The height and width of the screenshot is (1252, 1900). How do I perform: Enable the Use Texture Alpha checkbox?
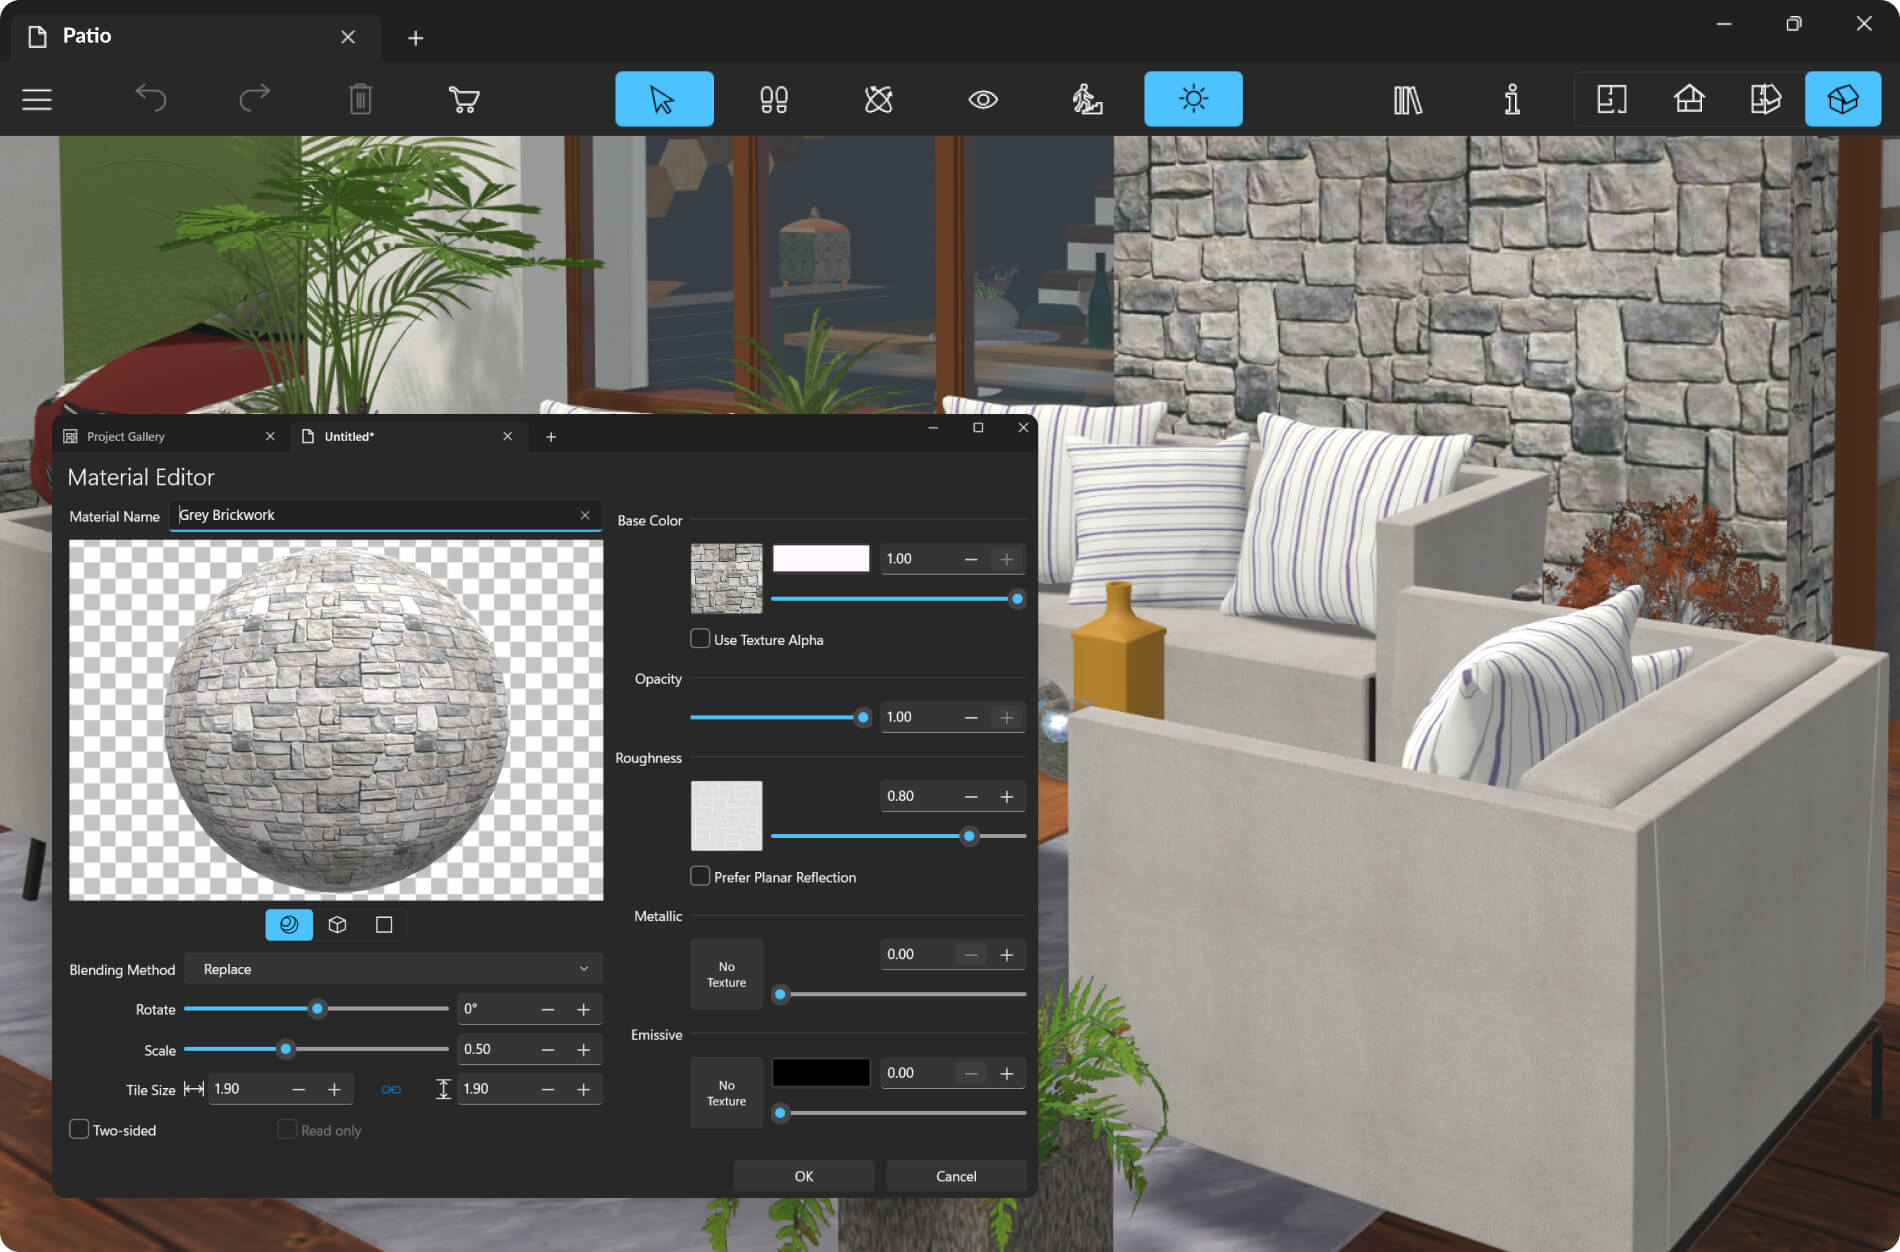[698, 638]
